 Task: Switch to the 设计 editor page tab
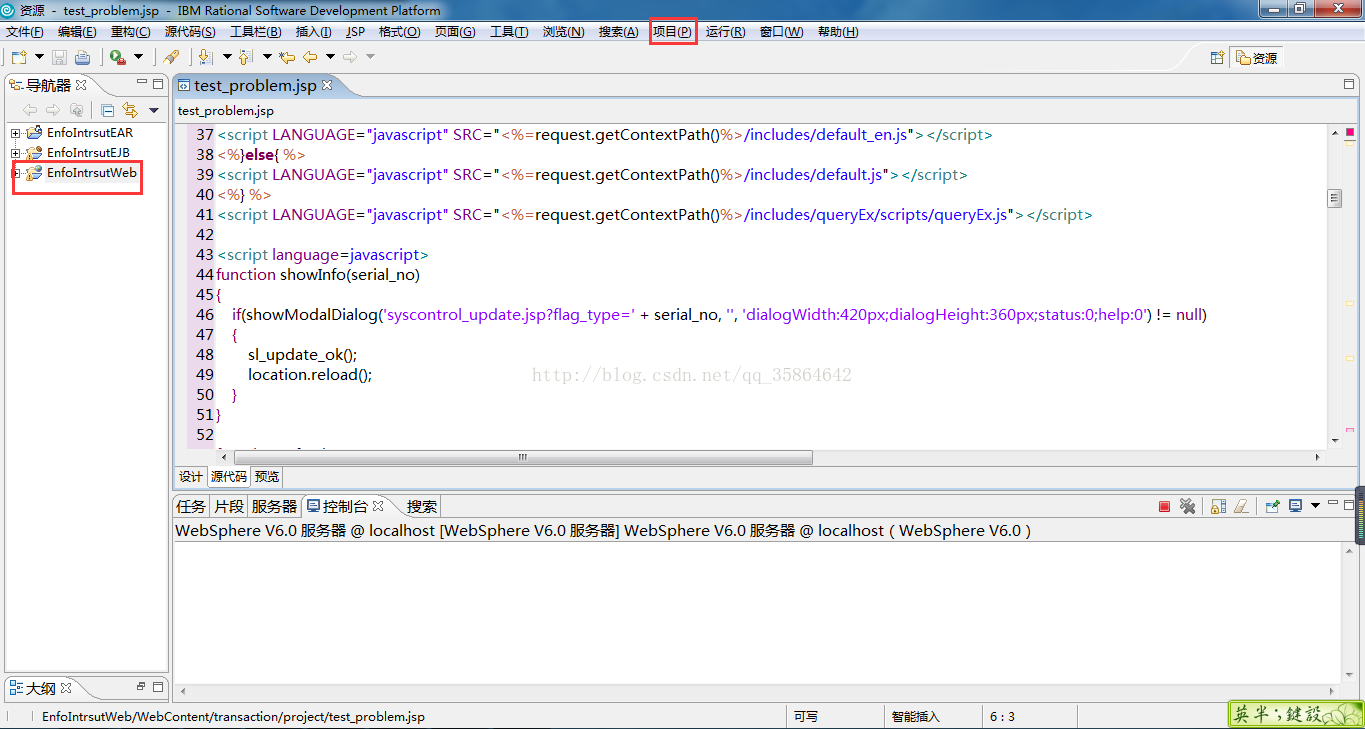point(190,477)
